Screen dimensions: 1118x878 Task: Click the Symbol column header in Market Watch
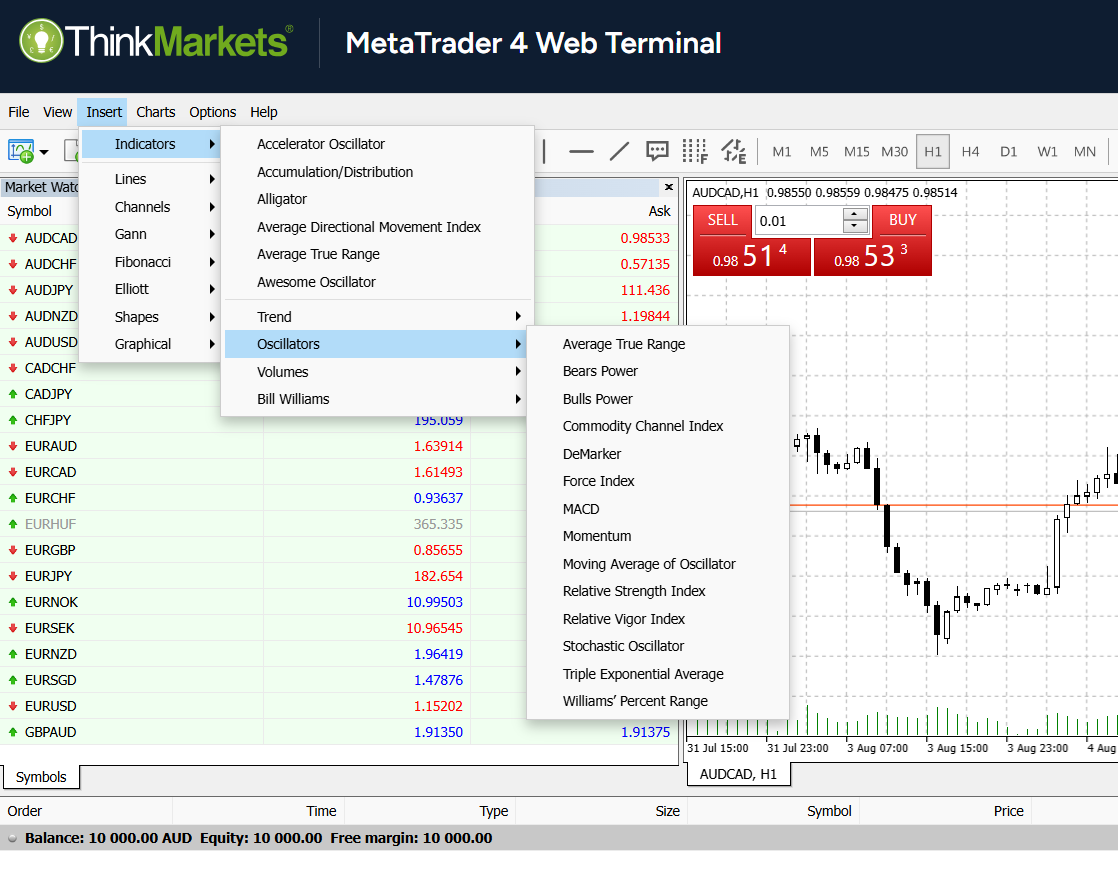point(29,211)
